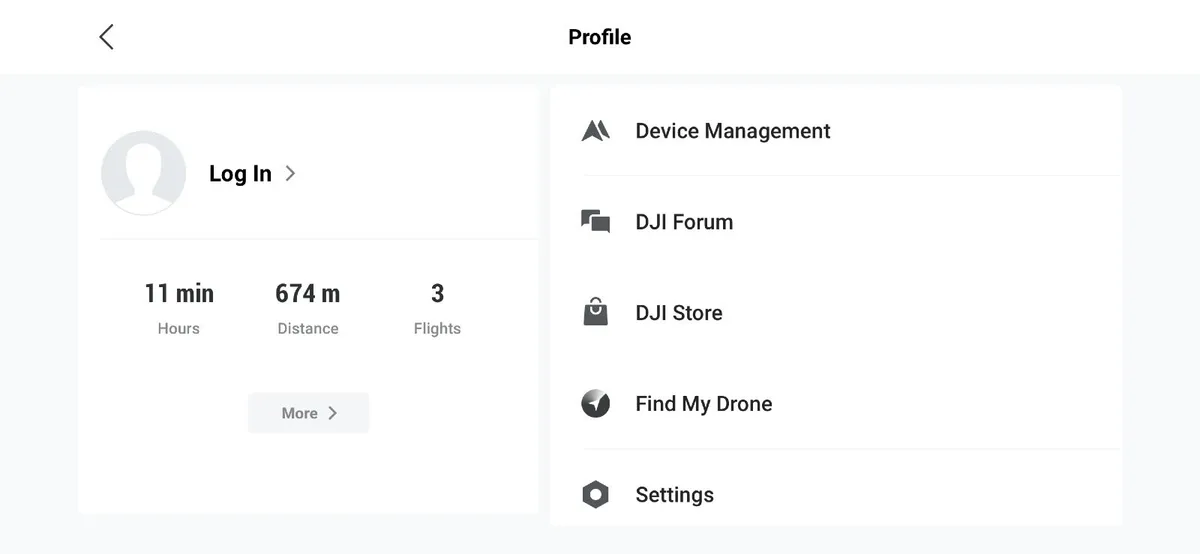This screenshot has width=1200, height=554.
Task: Open the Settings label
Action: [675, 495]
